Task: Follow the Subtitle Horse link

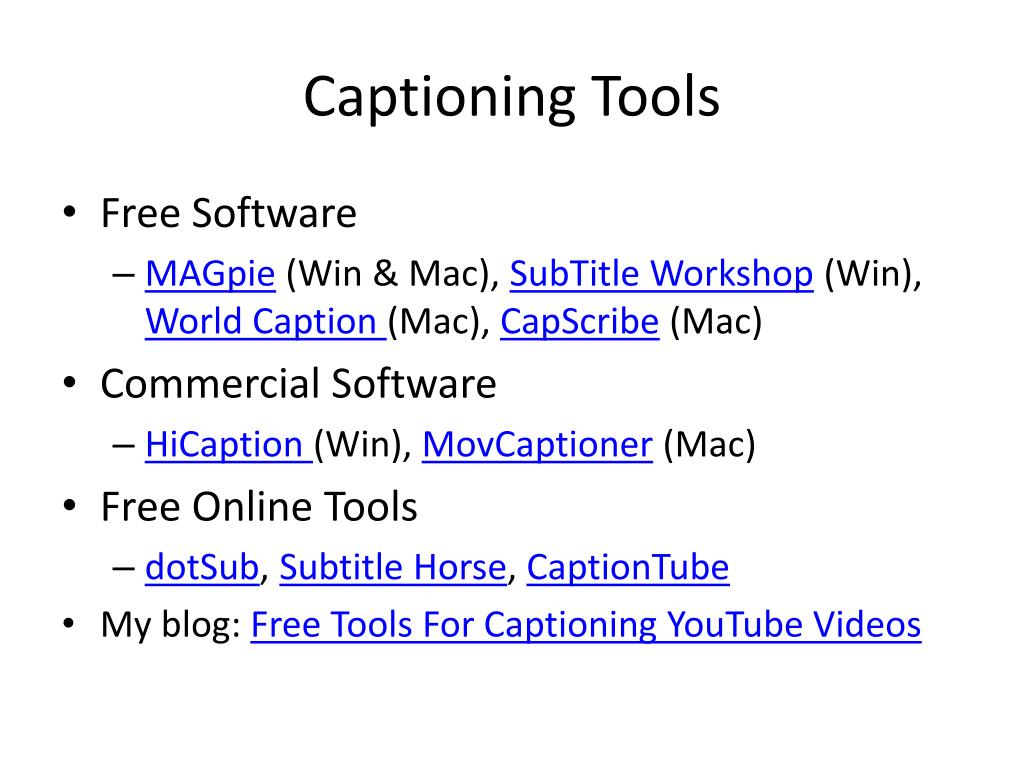Action: coord(393,567)
